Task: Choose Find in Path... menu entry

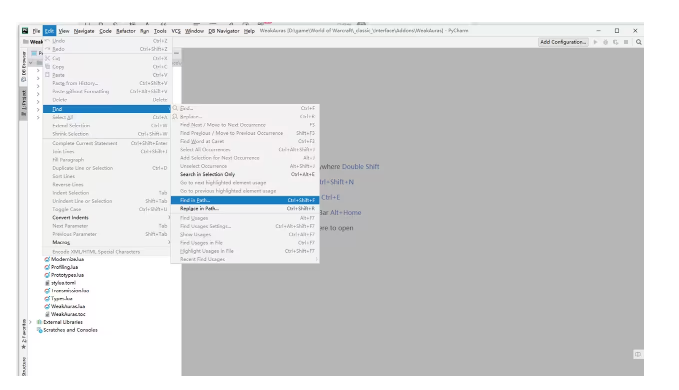Action: tap(245, 200)
